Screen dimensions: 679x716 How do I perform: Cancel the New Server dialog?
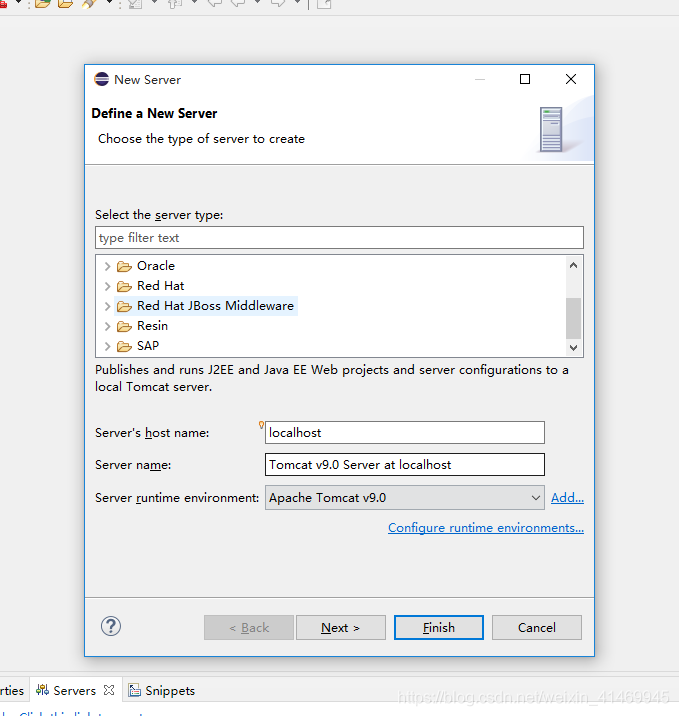(x=537, y=628)
